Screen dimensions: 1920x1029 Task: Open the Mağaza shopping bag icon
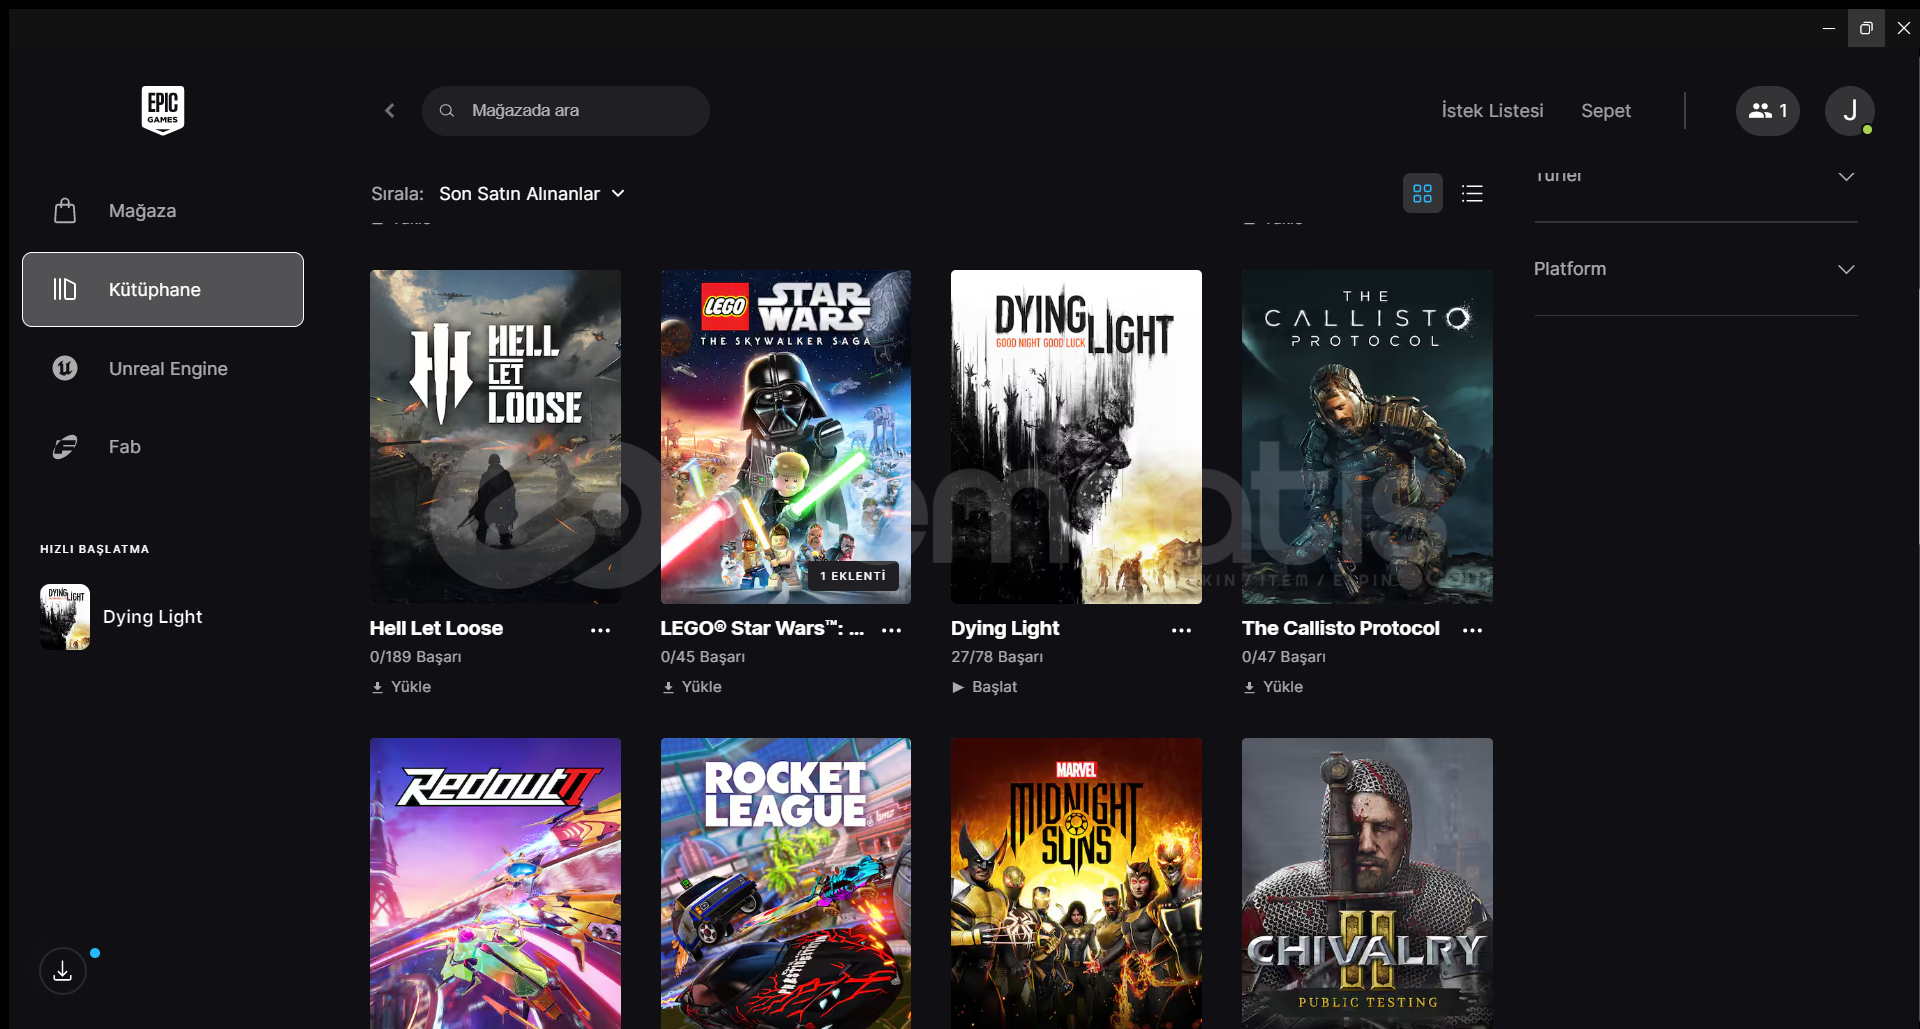[65, 210]
